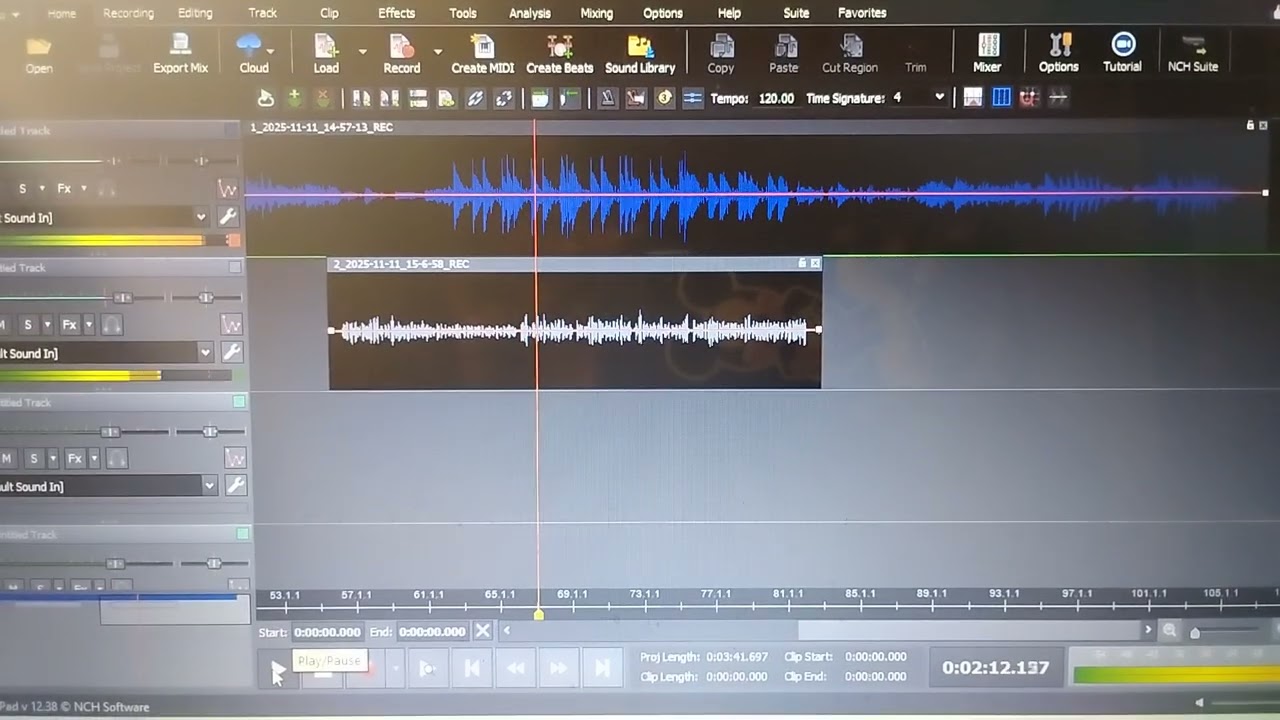The height and width of the screenshot is (720, 1280).
Task: Open third track Sound In input dropdown
Action: 209,485
